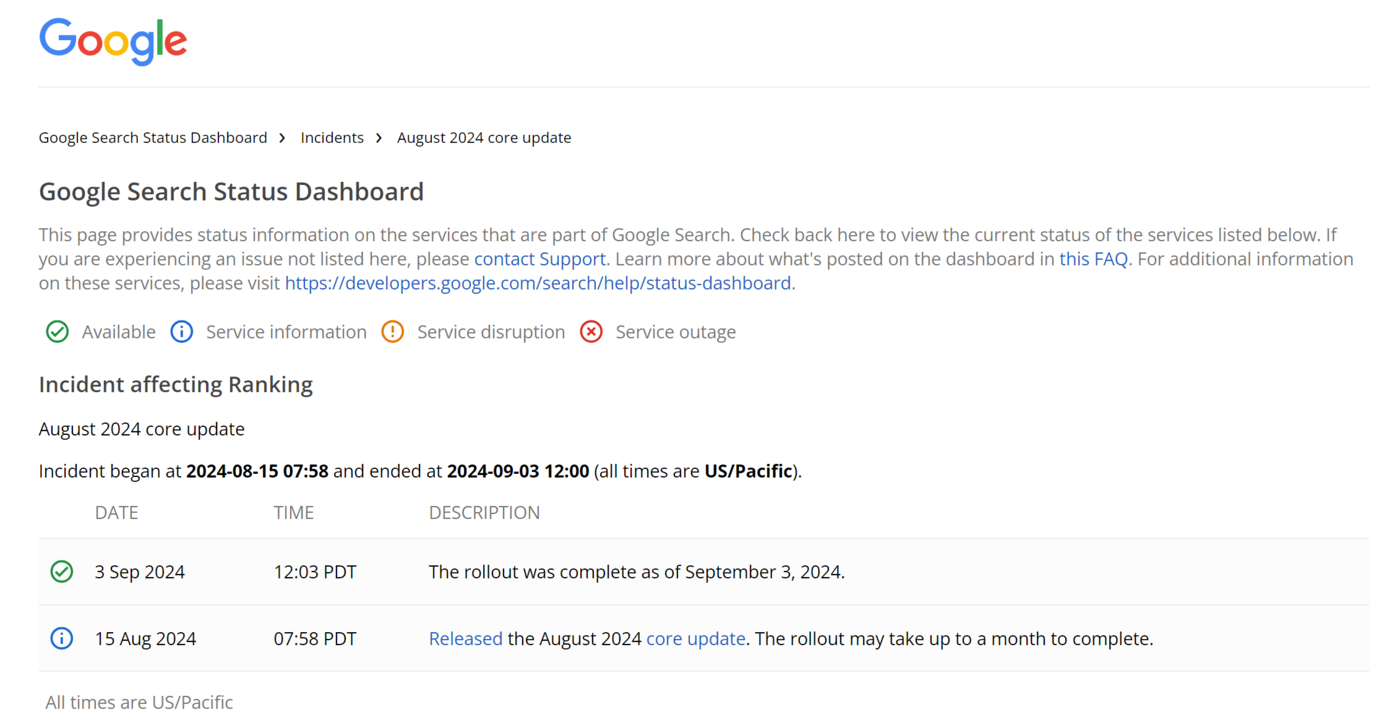Click the blue info icon in 15 Aug 2024 row

point(62,638)
